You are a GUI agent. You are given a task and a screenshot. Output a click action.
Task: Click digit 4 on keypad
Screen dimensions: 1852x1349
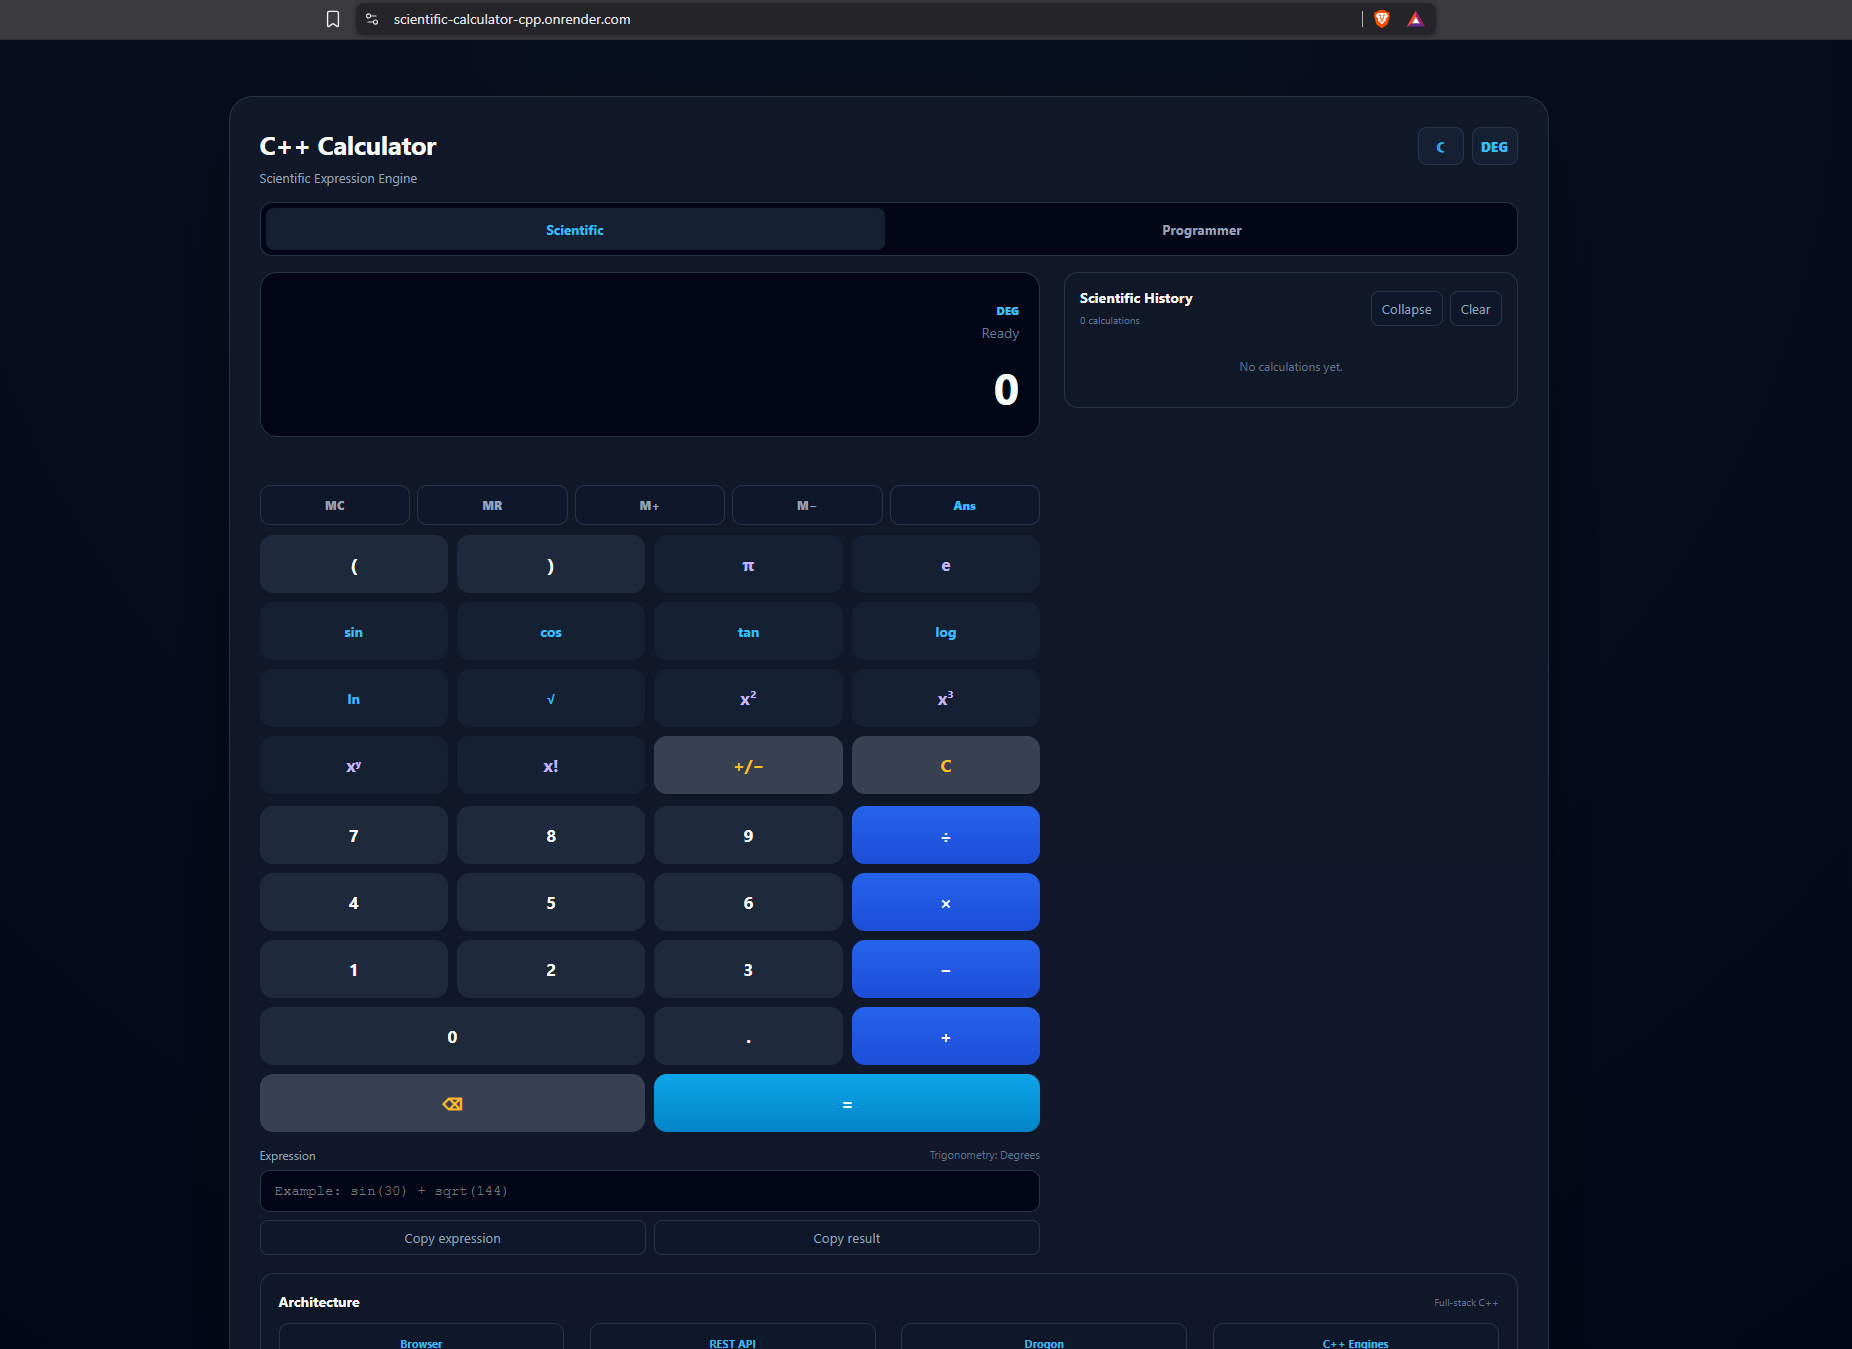click(x=354, y=903)
